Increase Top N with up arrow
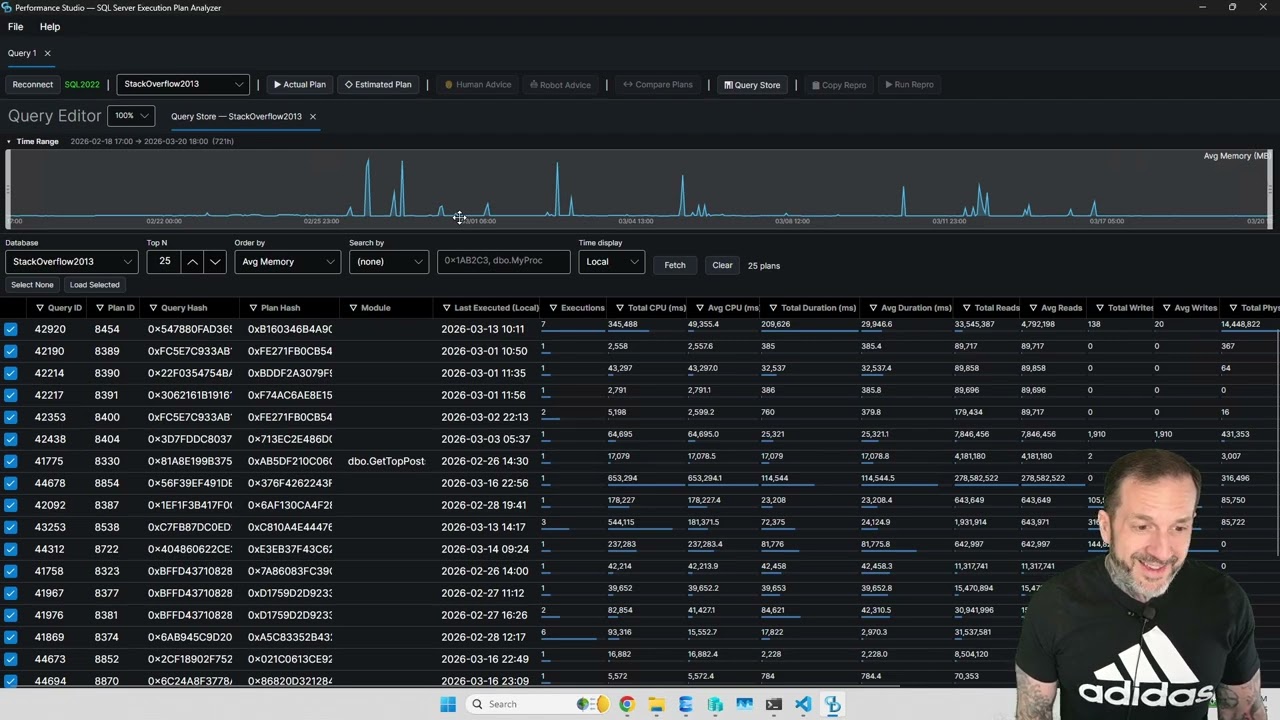The height and width of the screenshot is (720, 1280). 192,262
